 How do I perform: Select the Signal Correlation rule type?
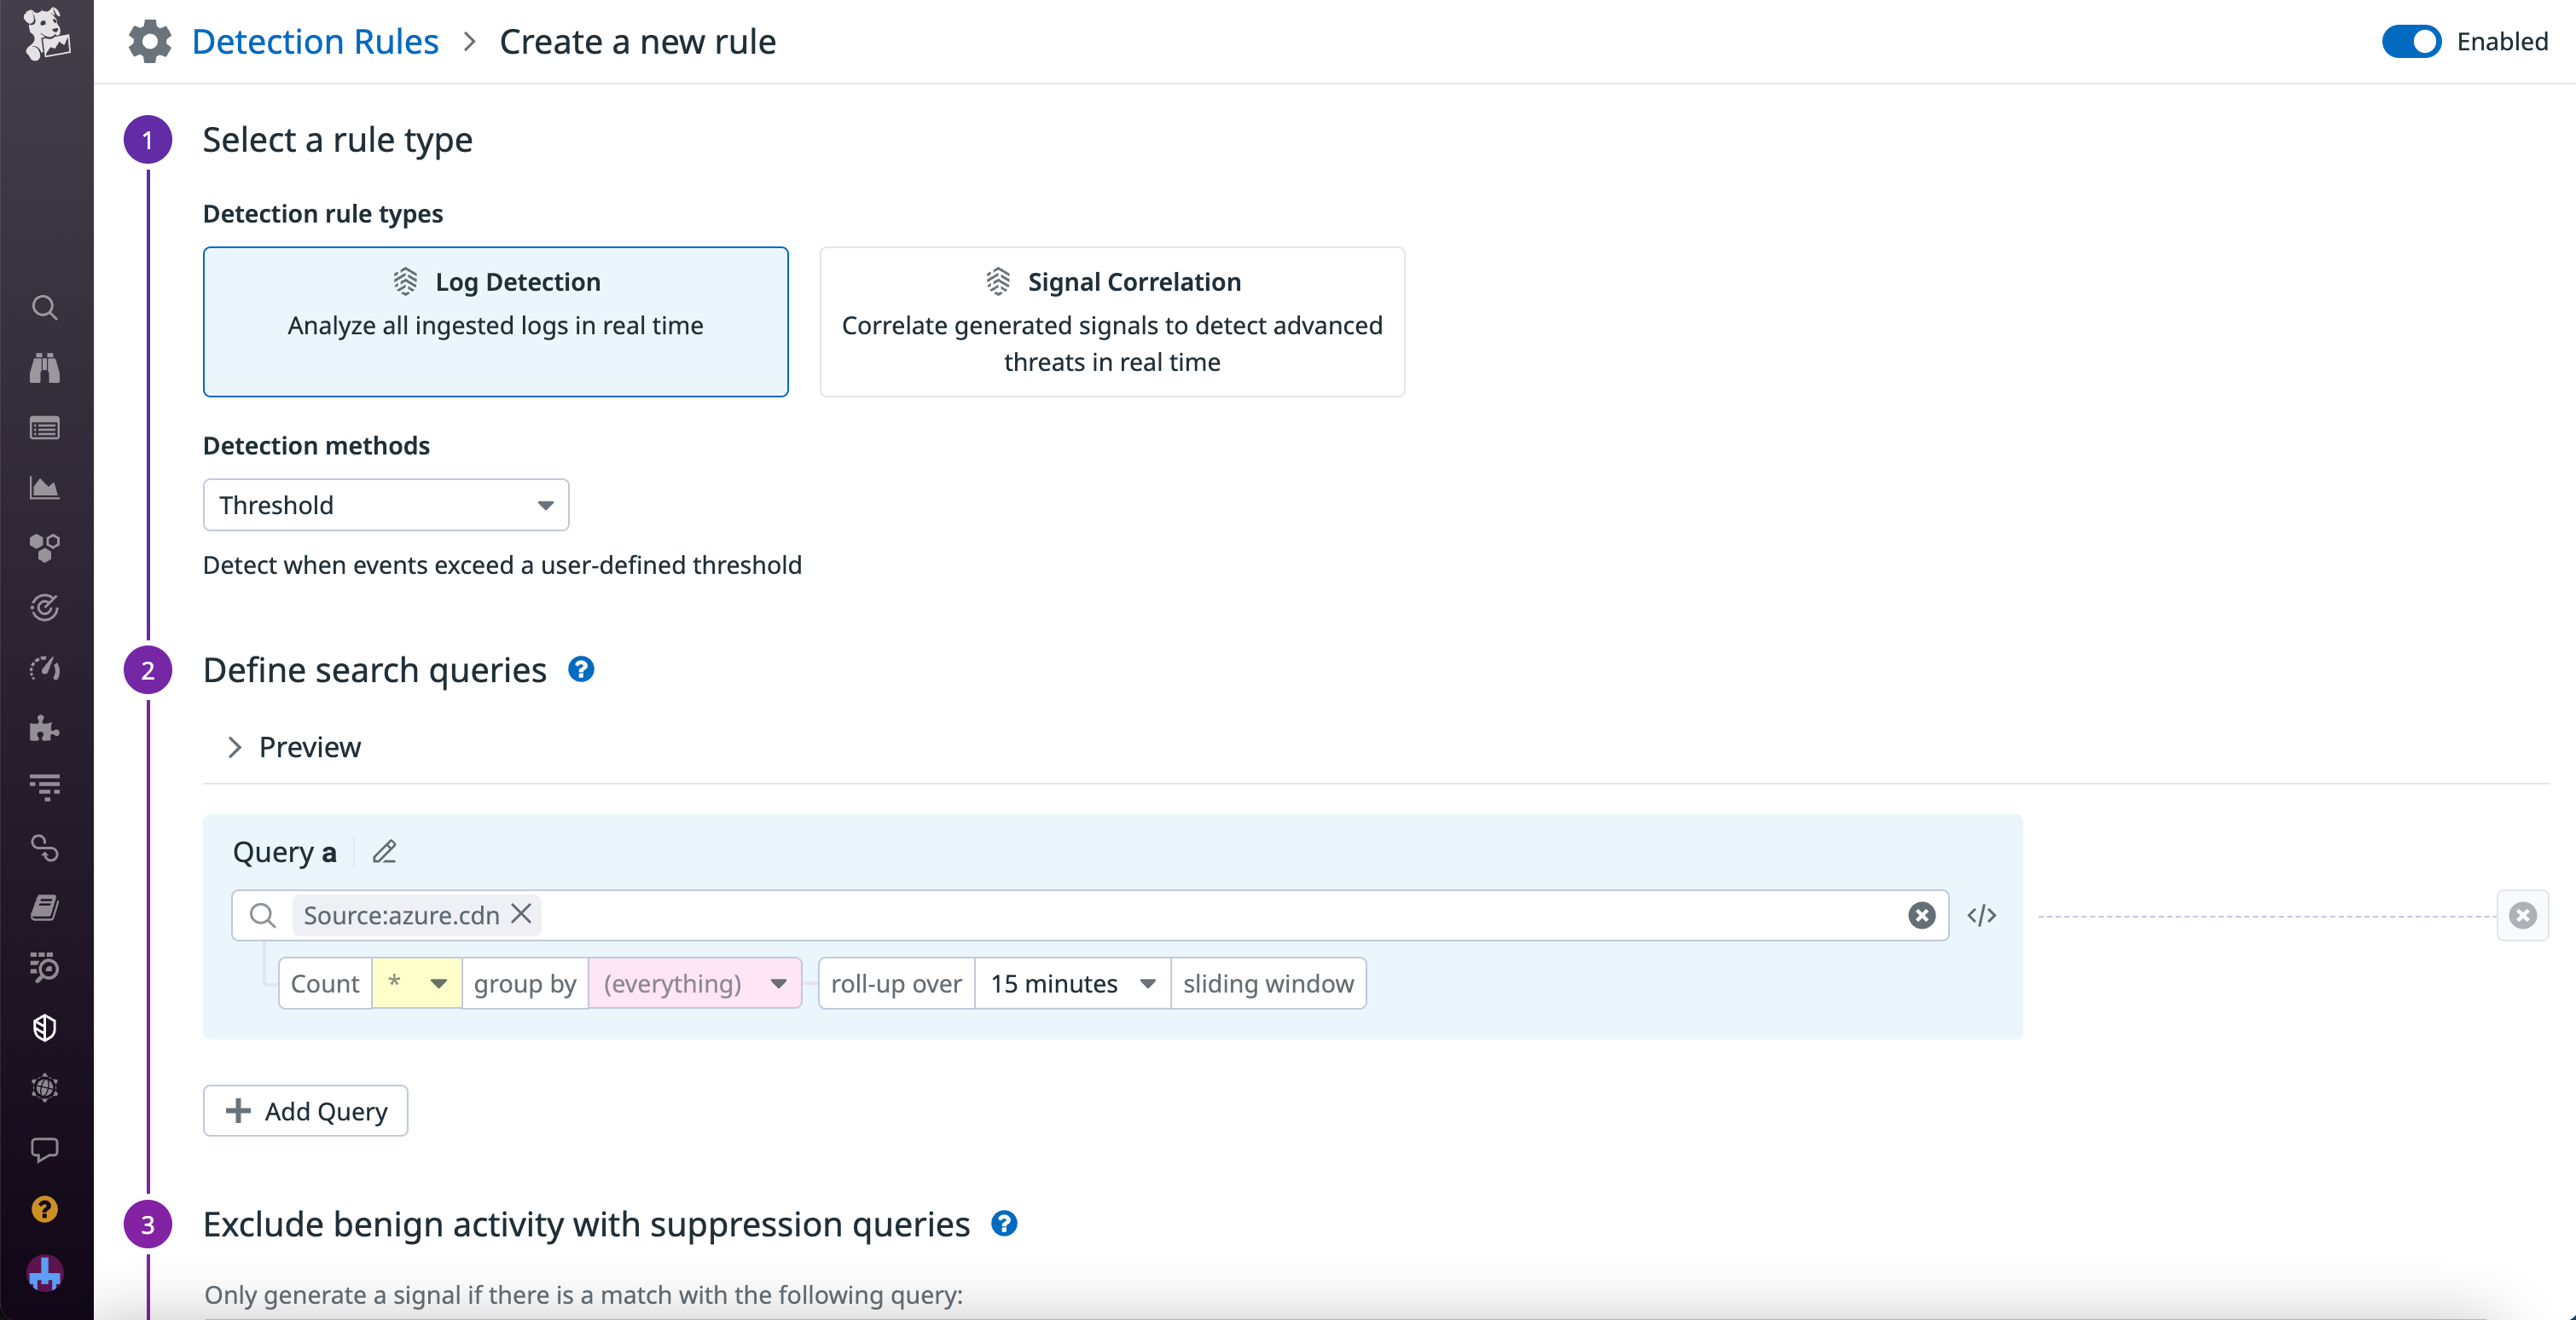tap(1112, 322)
